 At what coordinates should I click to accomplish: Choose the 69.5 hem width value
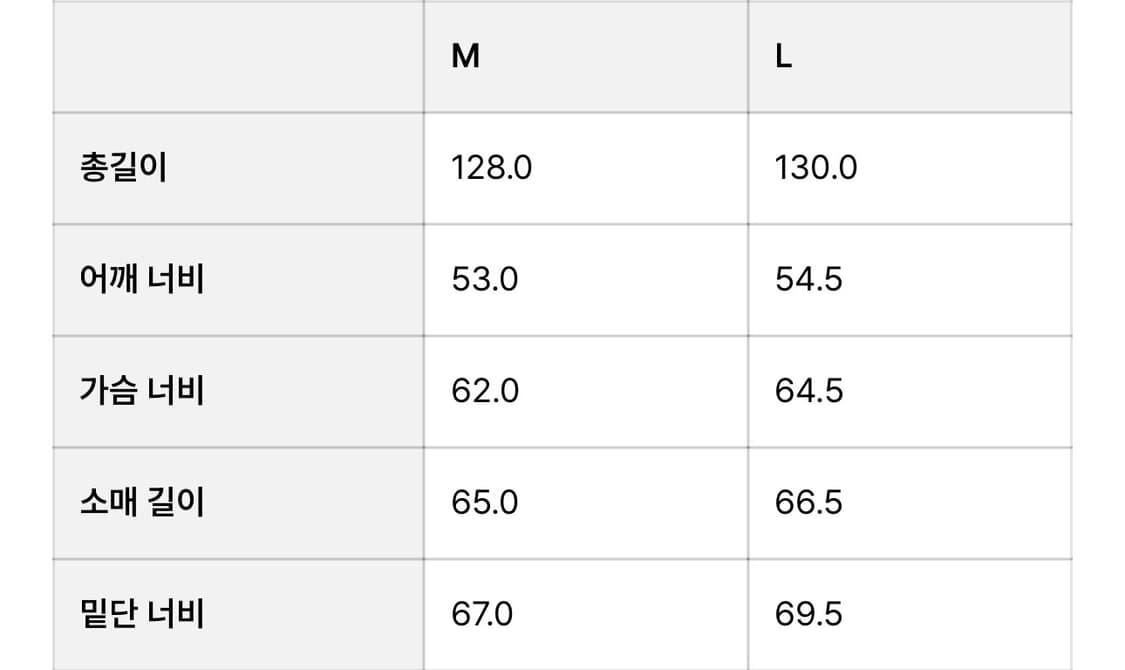click(809, 613)
